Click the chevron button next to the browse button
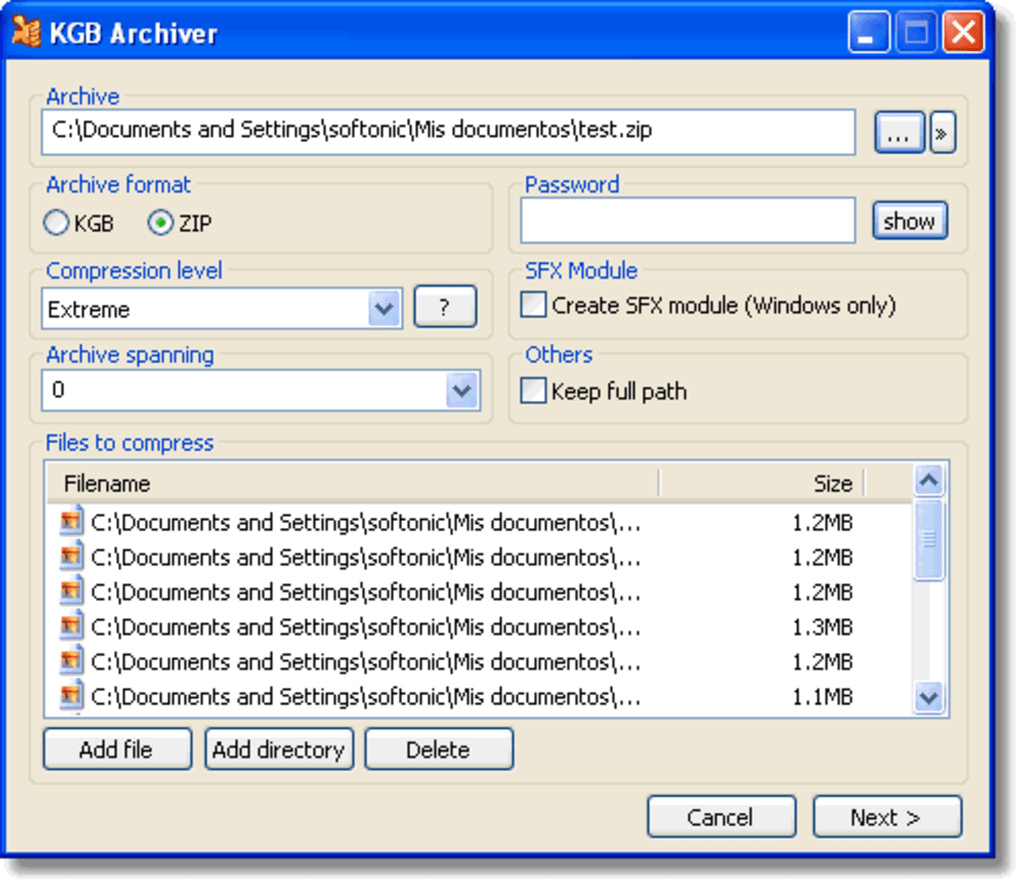This screenshot has height=883, width=1020. [941, 131]
